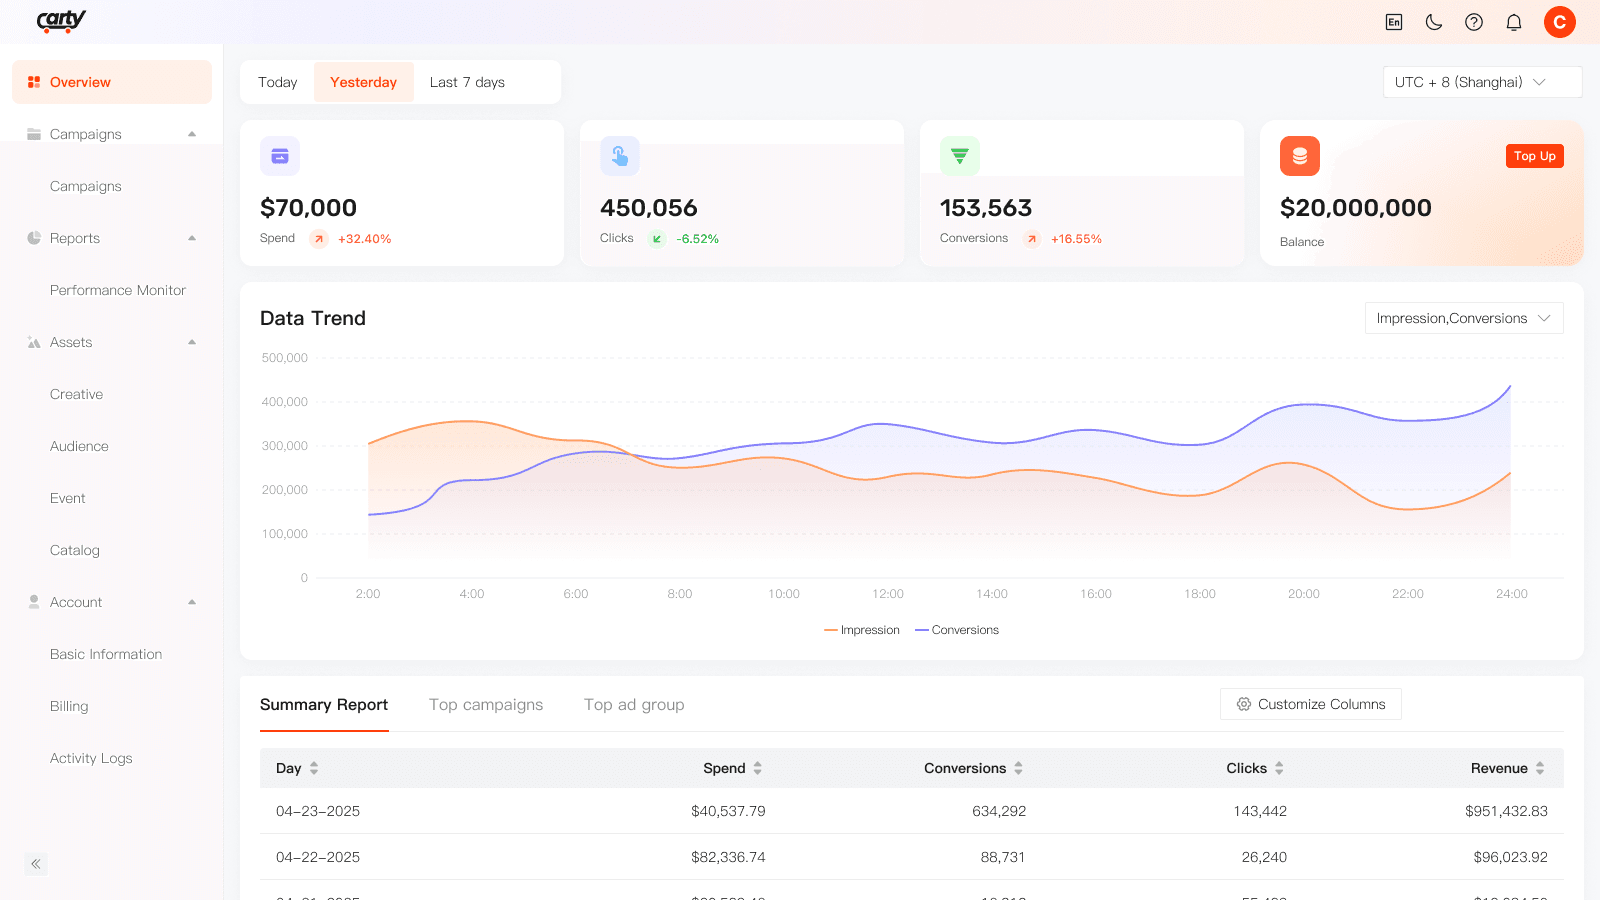Select the Today tab

(x=277, y=82)
